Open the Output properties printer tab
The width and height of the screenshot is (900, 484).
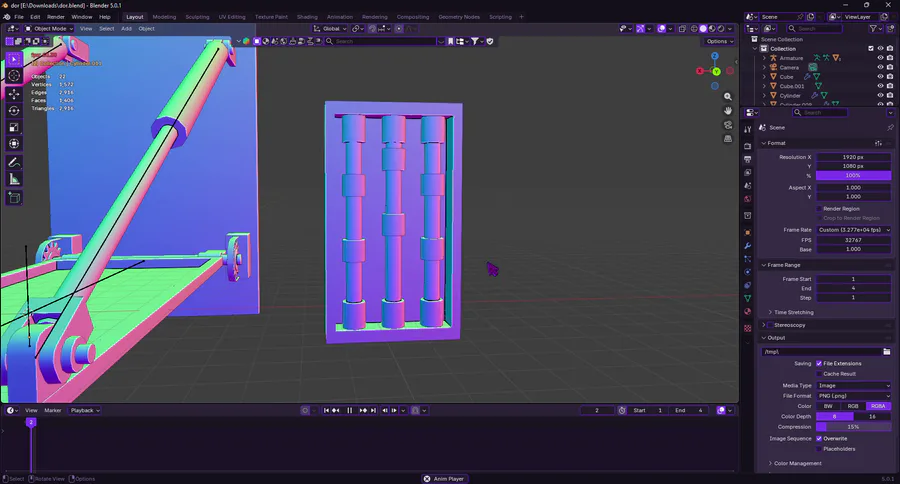click(748, 160)
